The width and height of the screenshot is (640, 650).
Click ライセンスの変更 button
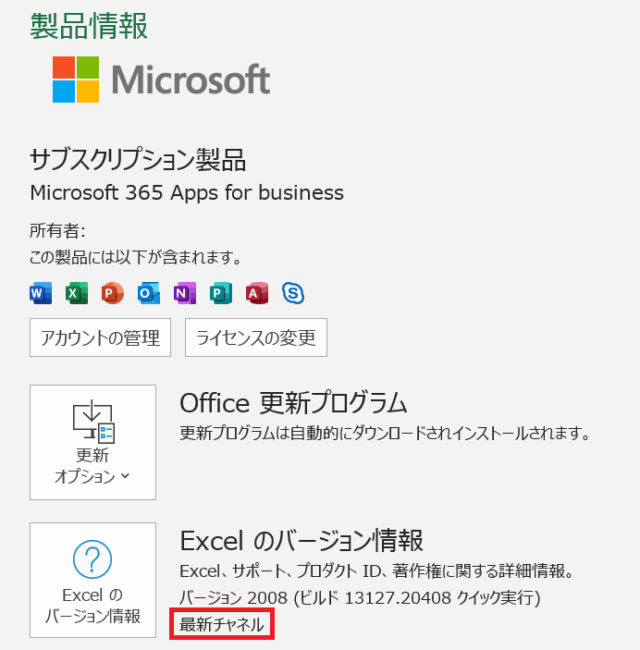256,337
